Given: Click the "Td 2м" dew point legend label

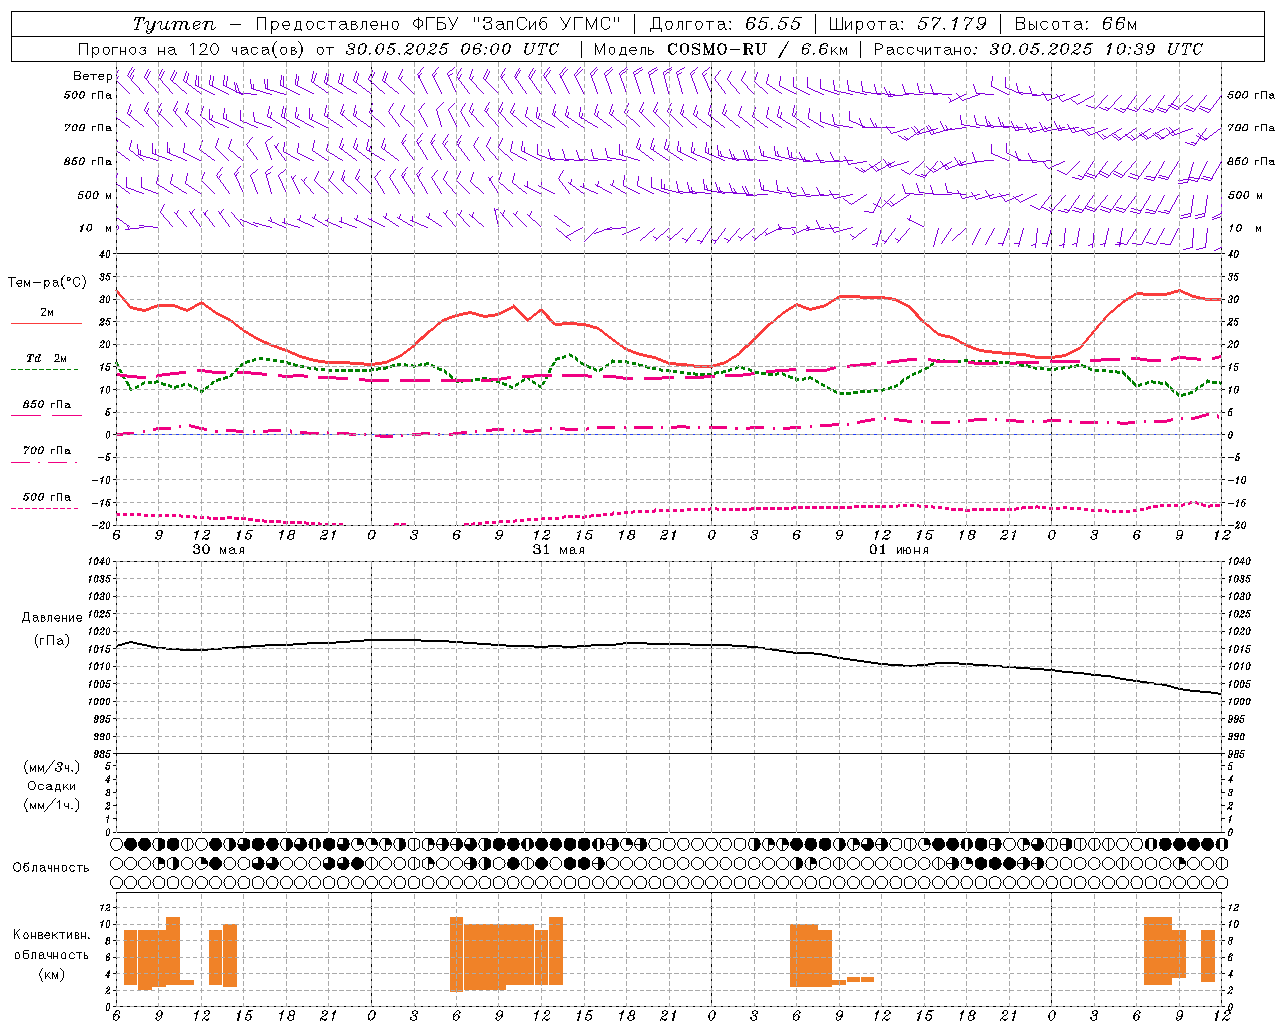Looking at the screenshot, I should coord(46,358).
